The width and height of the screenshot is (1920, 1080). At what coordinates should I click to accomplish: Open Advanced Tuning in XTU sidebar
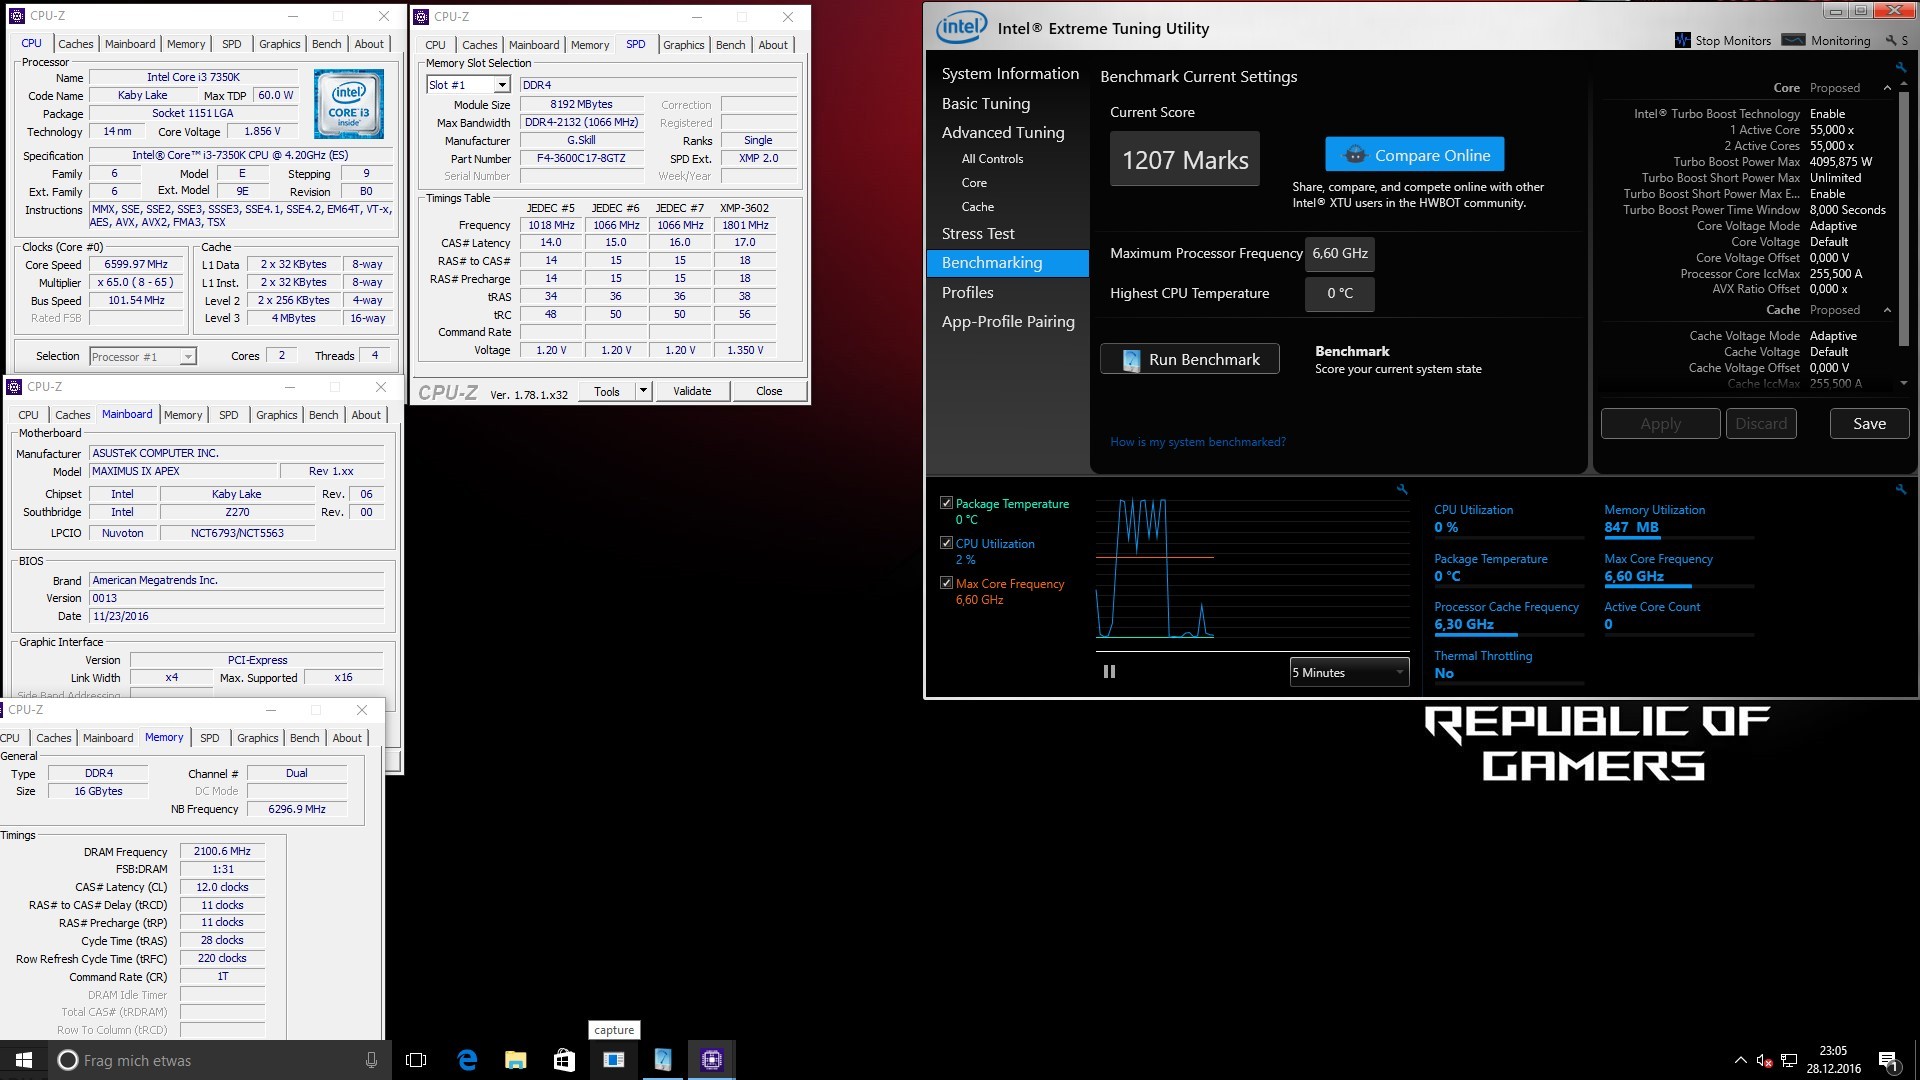[1003, 133]
